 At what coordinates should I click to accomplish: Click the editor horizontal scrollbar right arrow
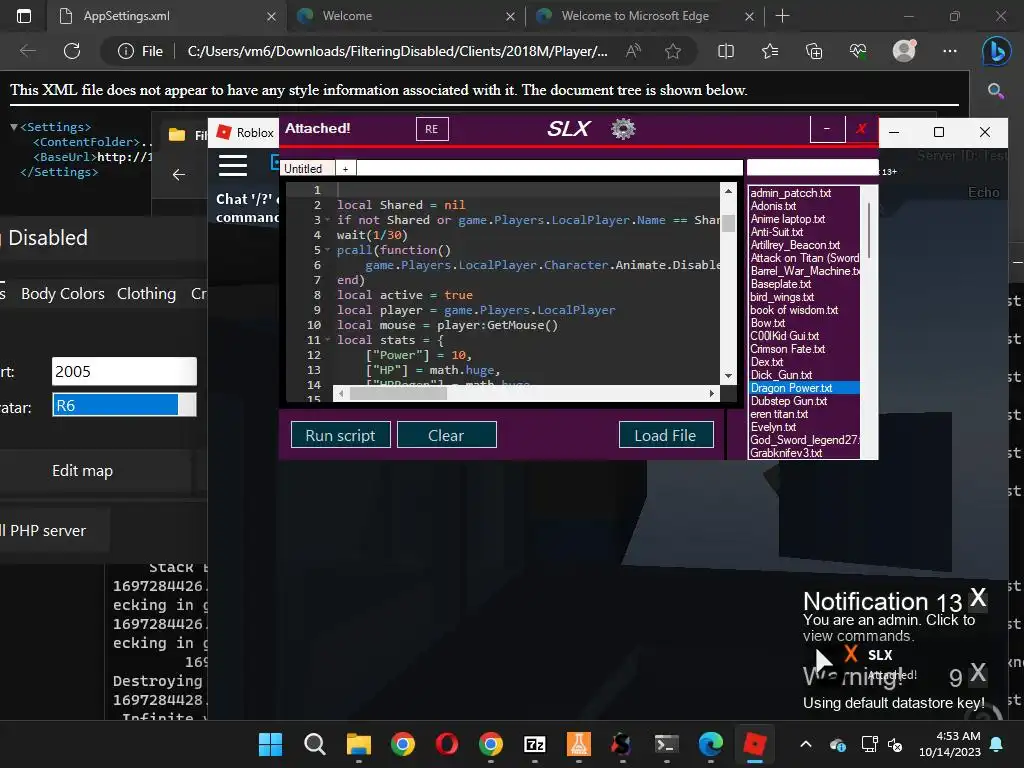pyautogui.click(x=712, y=393)
